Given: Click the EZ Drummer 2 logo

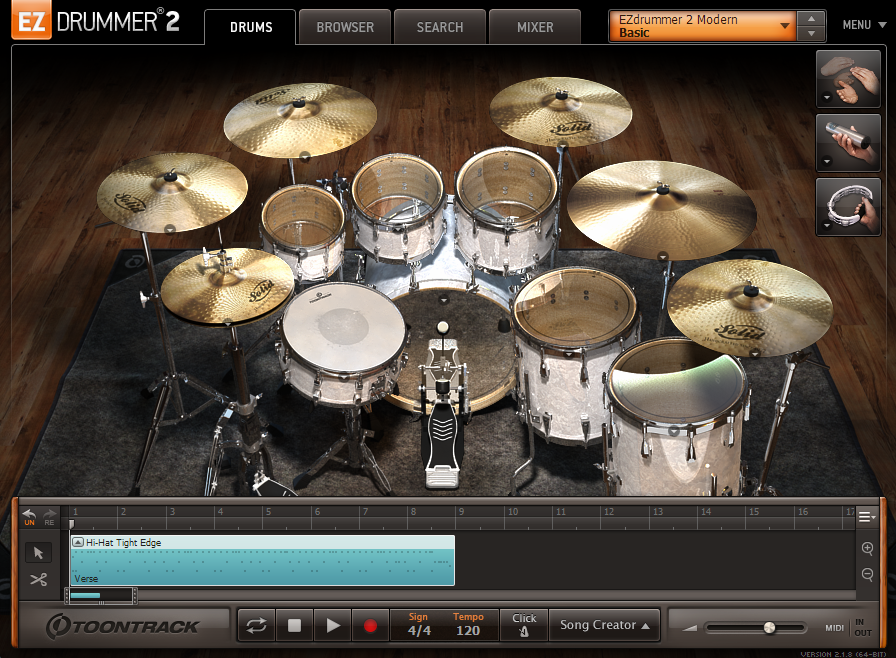Looking at the screenshot, I should click(x=96, y=21).
